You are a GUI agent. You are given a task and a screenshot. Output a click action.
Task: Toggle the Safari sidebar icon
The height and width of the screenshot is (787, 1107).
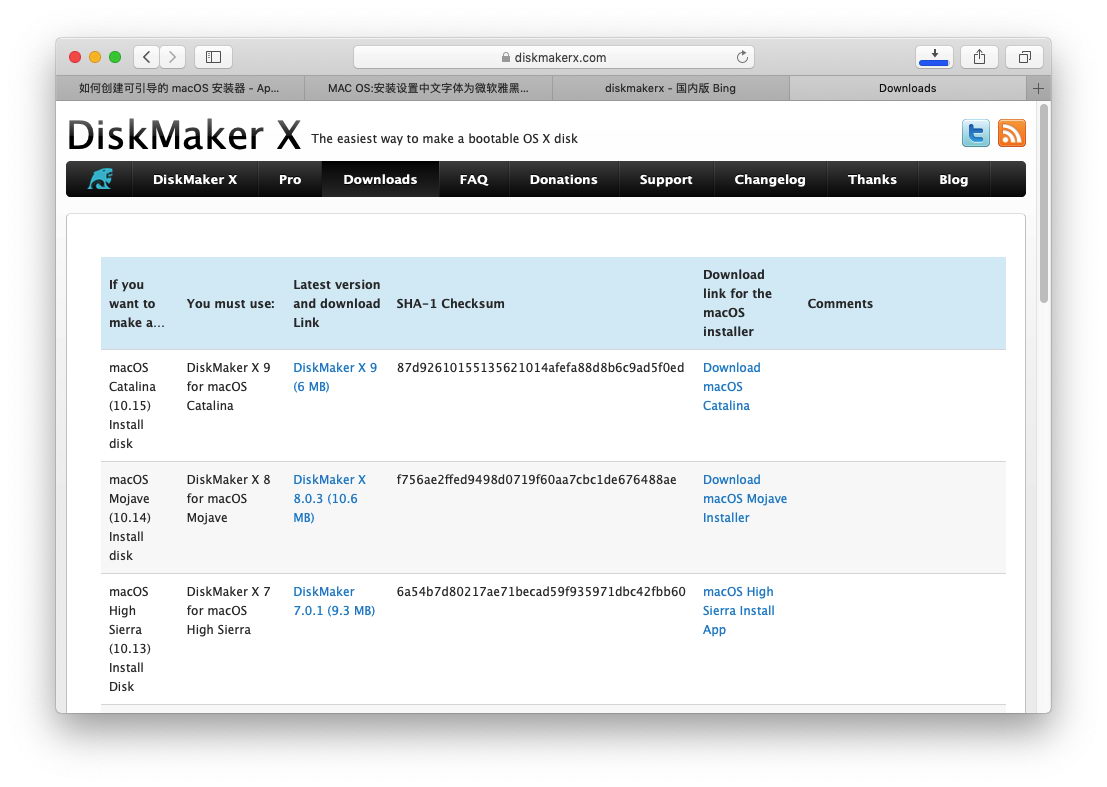coord(213,57)
